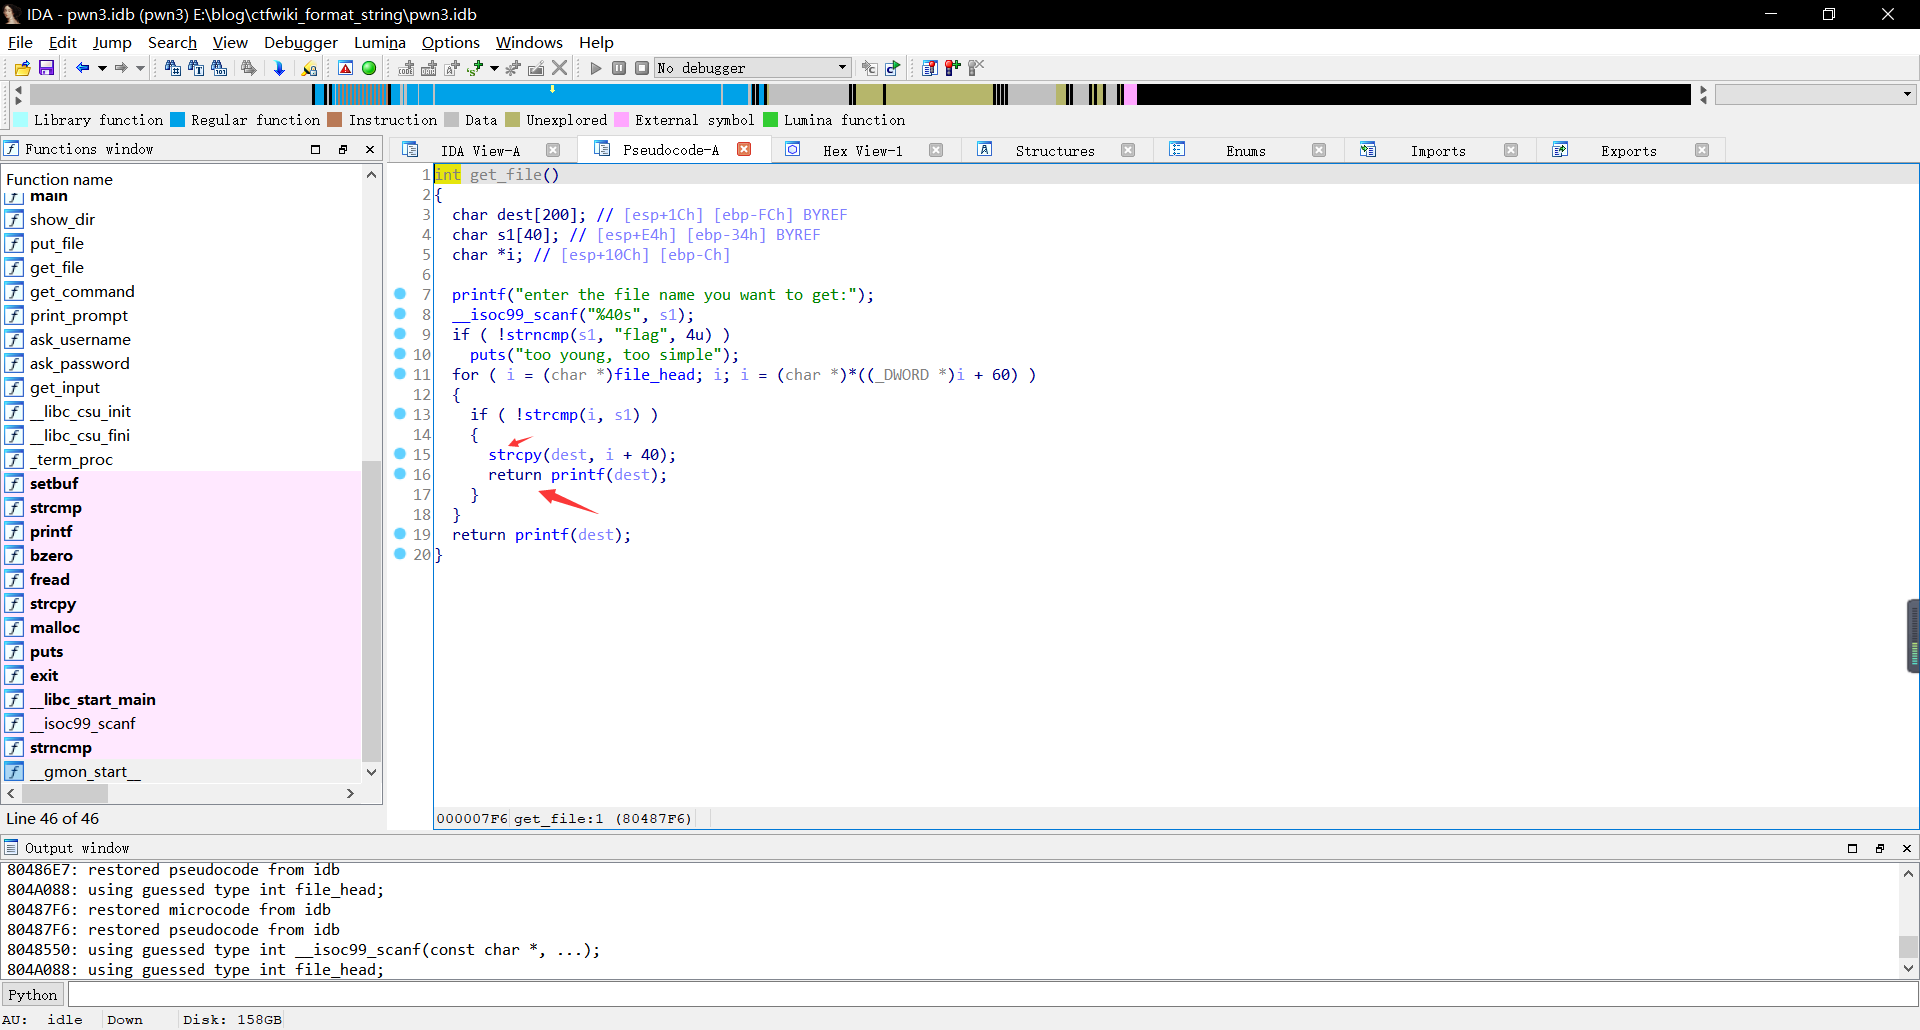
Task: Open the forward-history dropdown arrow
Action: 140,68
